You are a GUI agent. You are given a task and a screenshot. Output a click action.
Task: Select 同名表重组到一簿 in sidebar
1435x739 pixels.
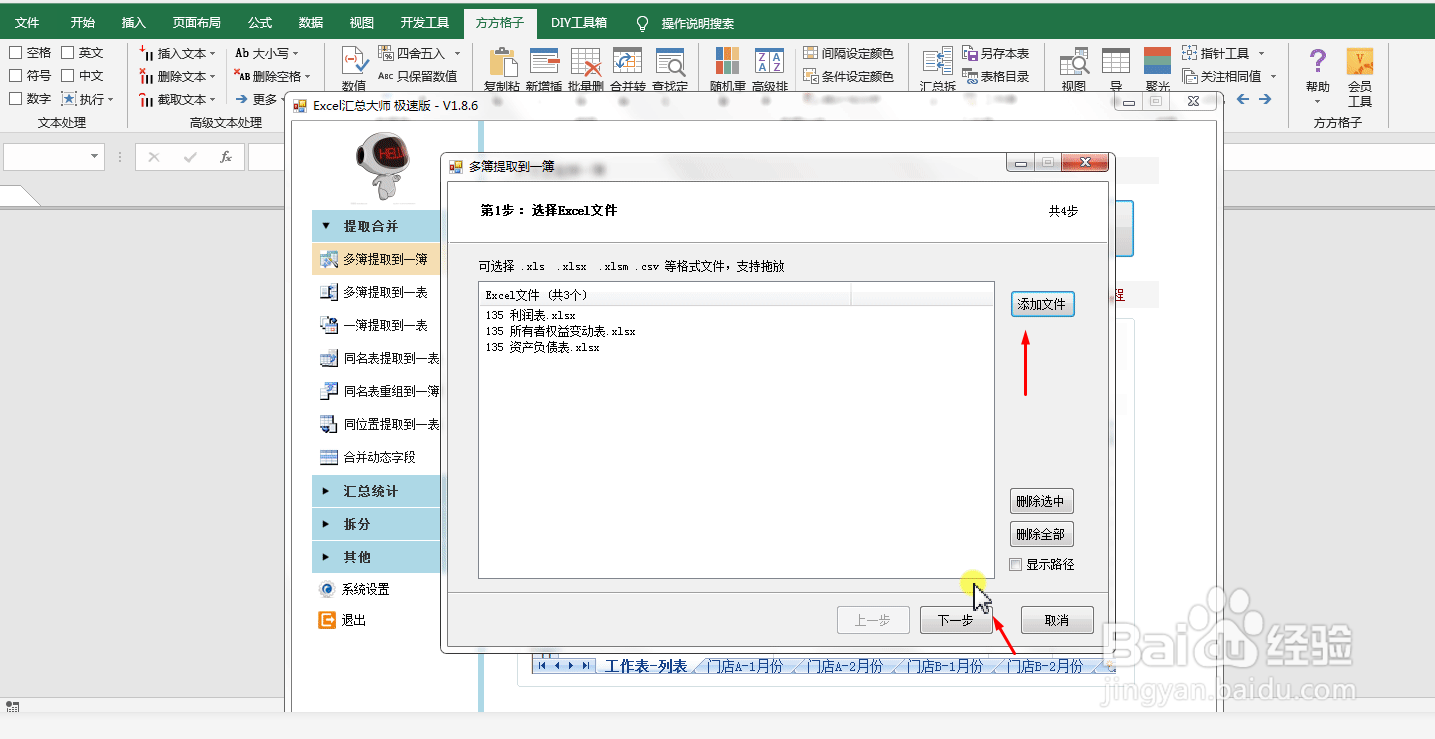click(x=378, y=391)
